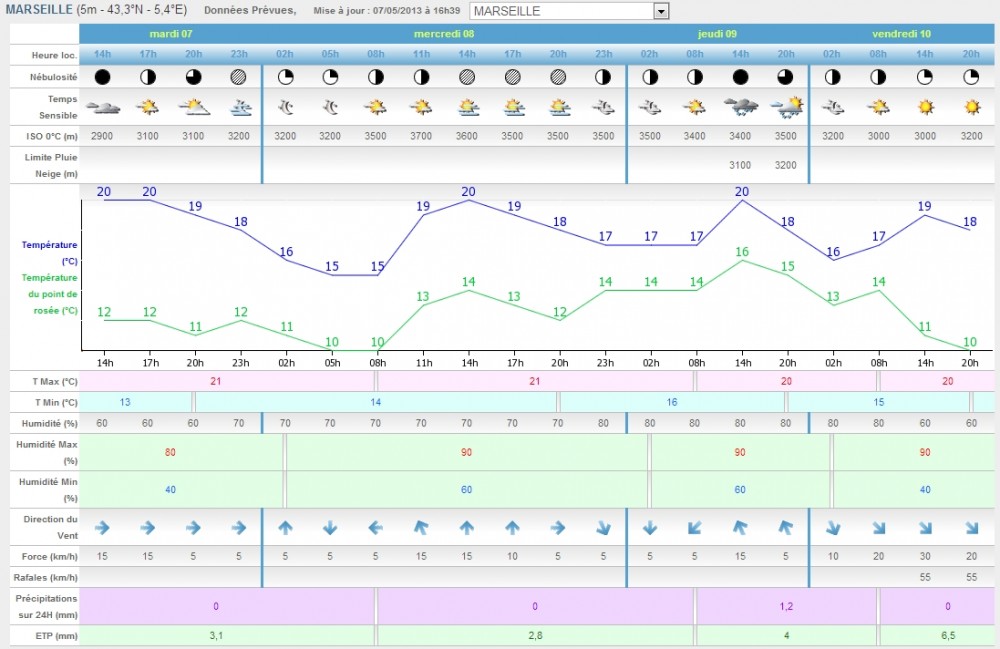Select the mercredi 08 day header
1000x649 pixels.
pos(444,33)
